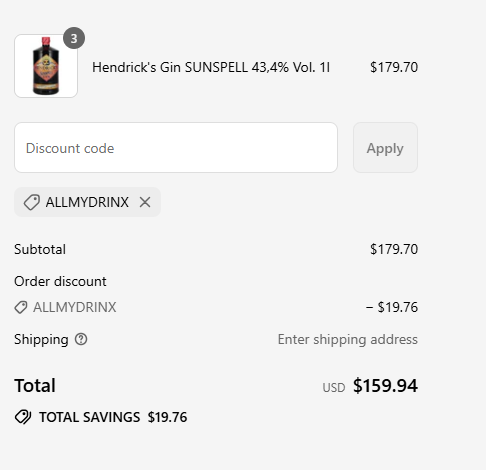Select the Hendrick's Gin SUNSPELL product name
Viewport: 486px width, 470px height.
(x=211, y=67)
